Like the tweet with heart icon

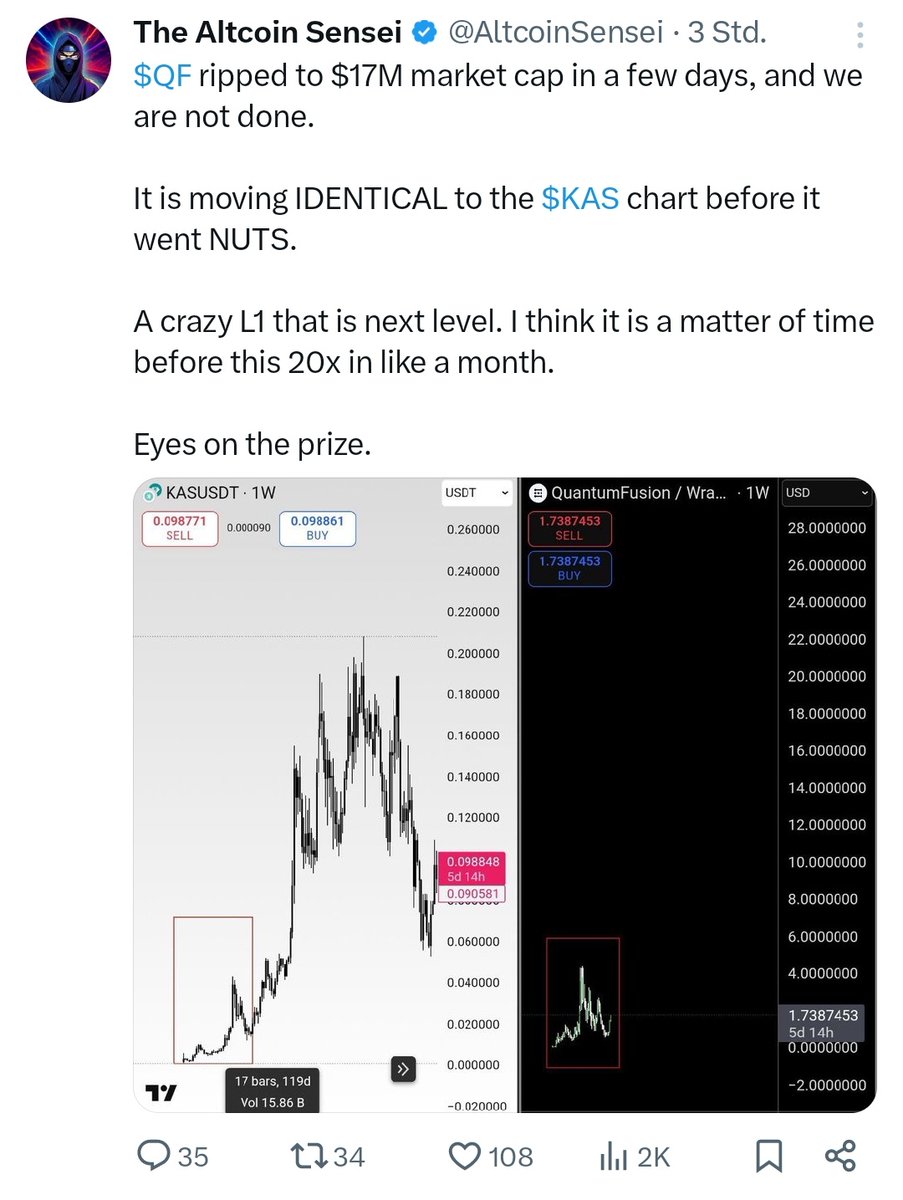click(x=465, y=1157)
